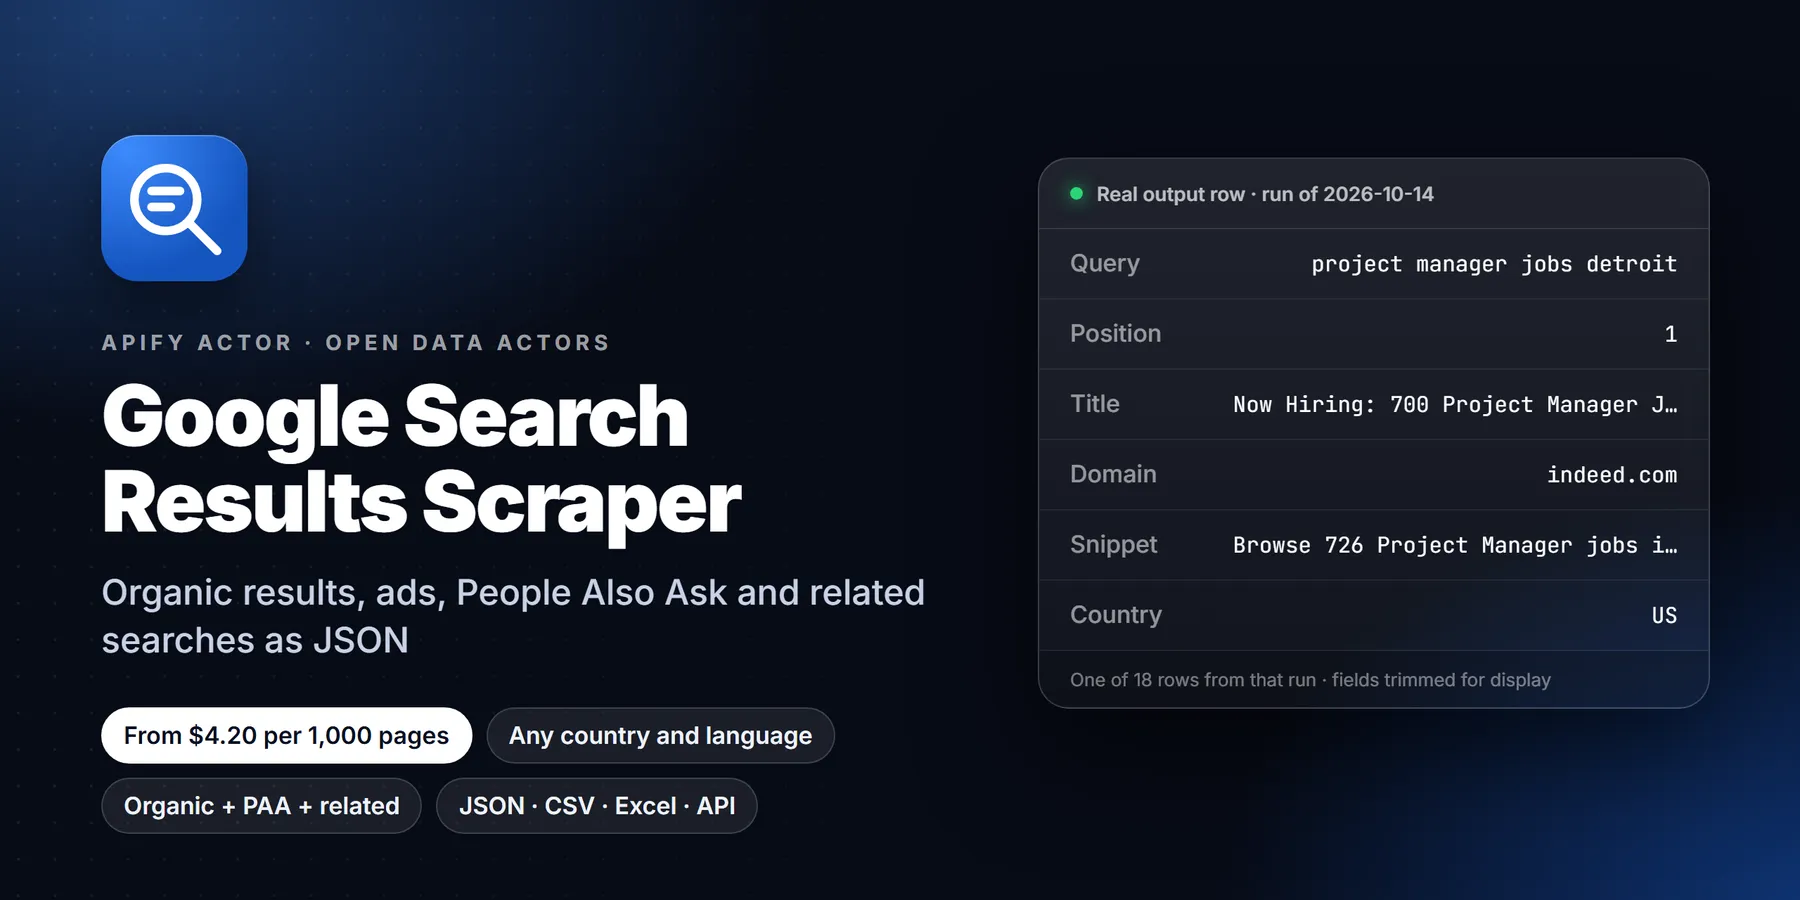Click the "Country" field label

coord(1116,615)
